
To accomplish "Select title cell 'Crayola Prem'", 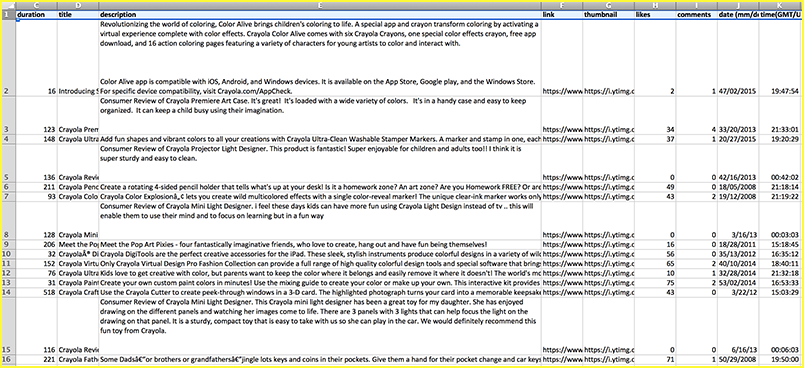I will [x=78, y=115].
